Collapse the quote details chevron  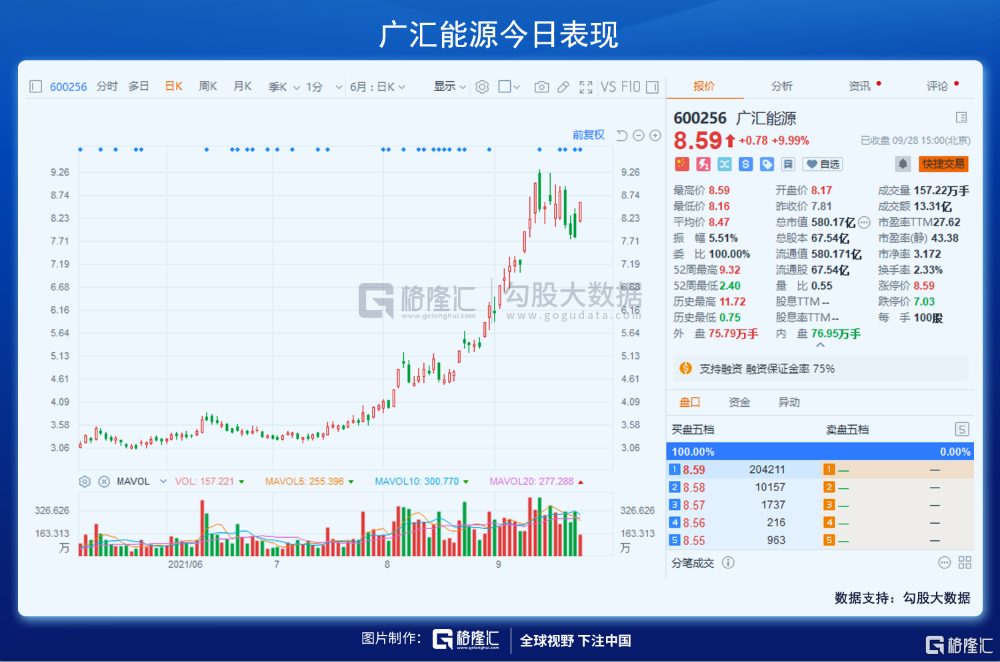820,345
